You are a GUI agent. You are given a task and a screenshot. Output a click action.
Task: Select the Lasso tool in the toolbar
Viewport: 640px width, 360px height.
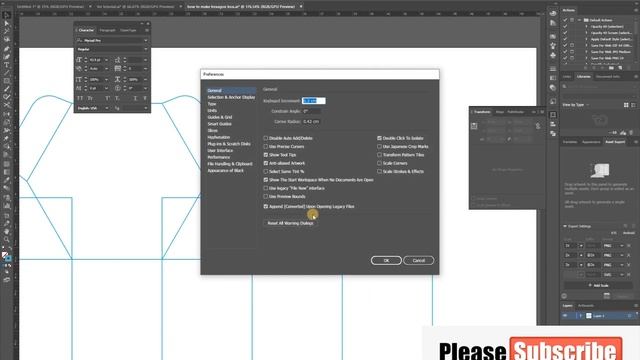pyautogui.click(x=7, y=40)
